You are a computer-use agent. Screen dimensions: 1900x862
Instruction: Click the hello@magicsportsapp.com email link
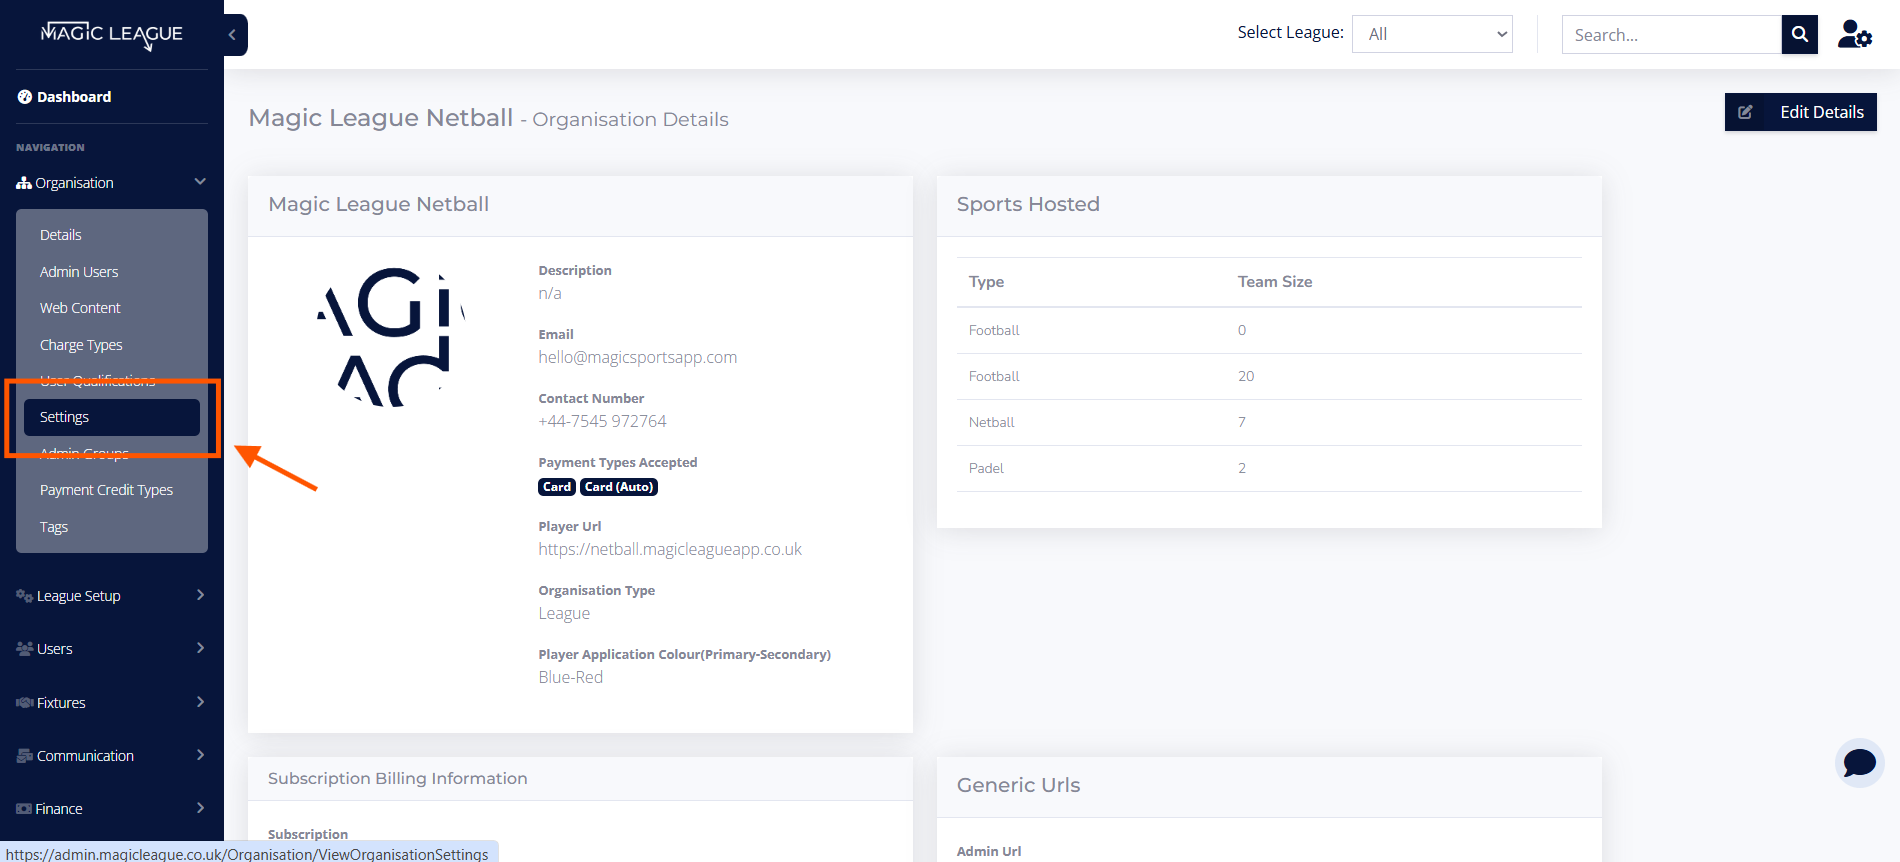pos(637,357)
